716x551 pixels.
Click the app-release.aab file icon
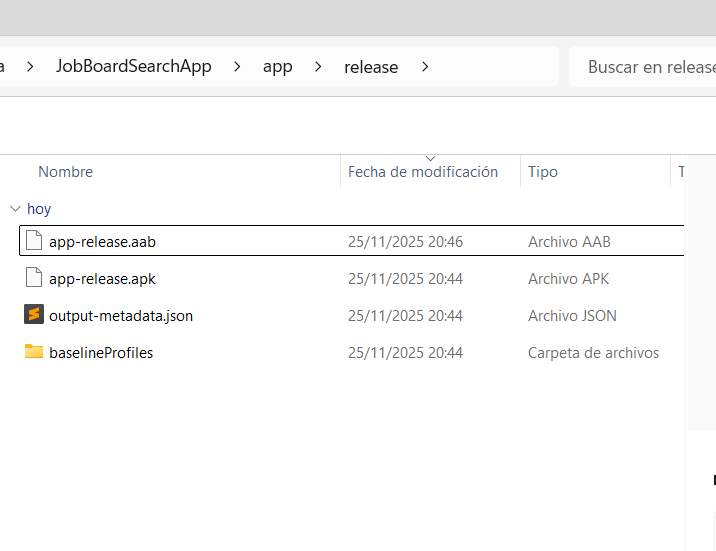click(x=34, y=241)
